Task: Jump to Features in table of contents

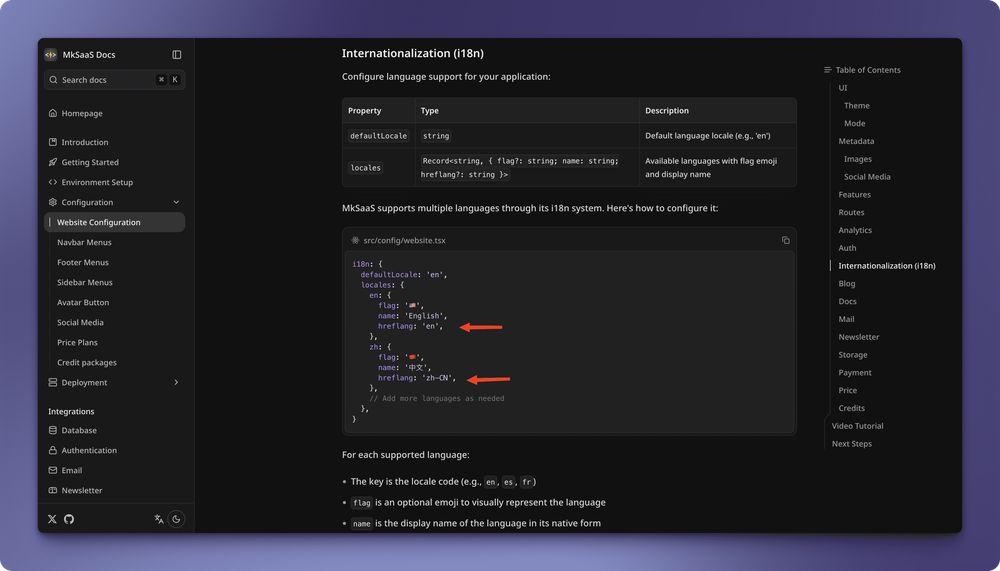Action: (855, 195)
